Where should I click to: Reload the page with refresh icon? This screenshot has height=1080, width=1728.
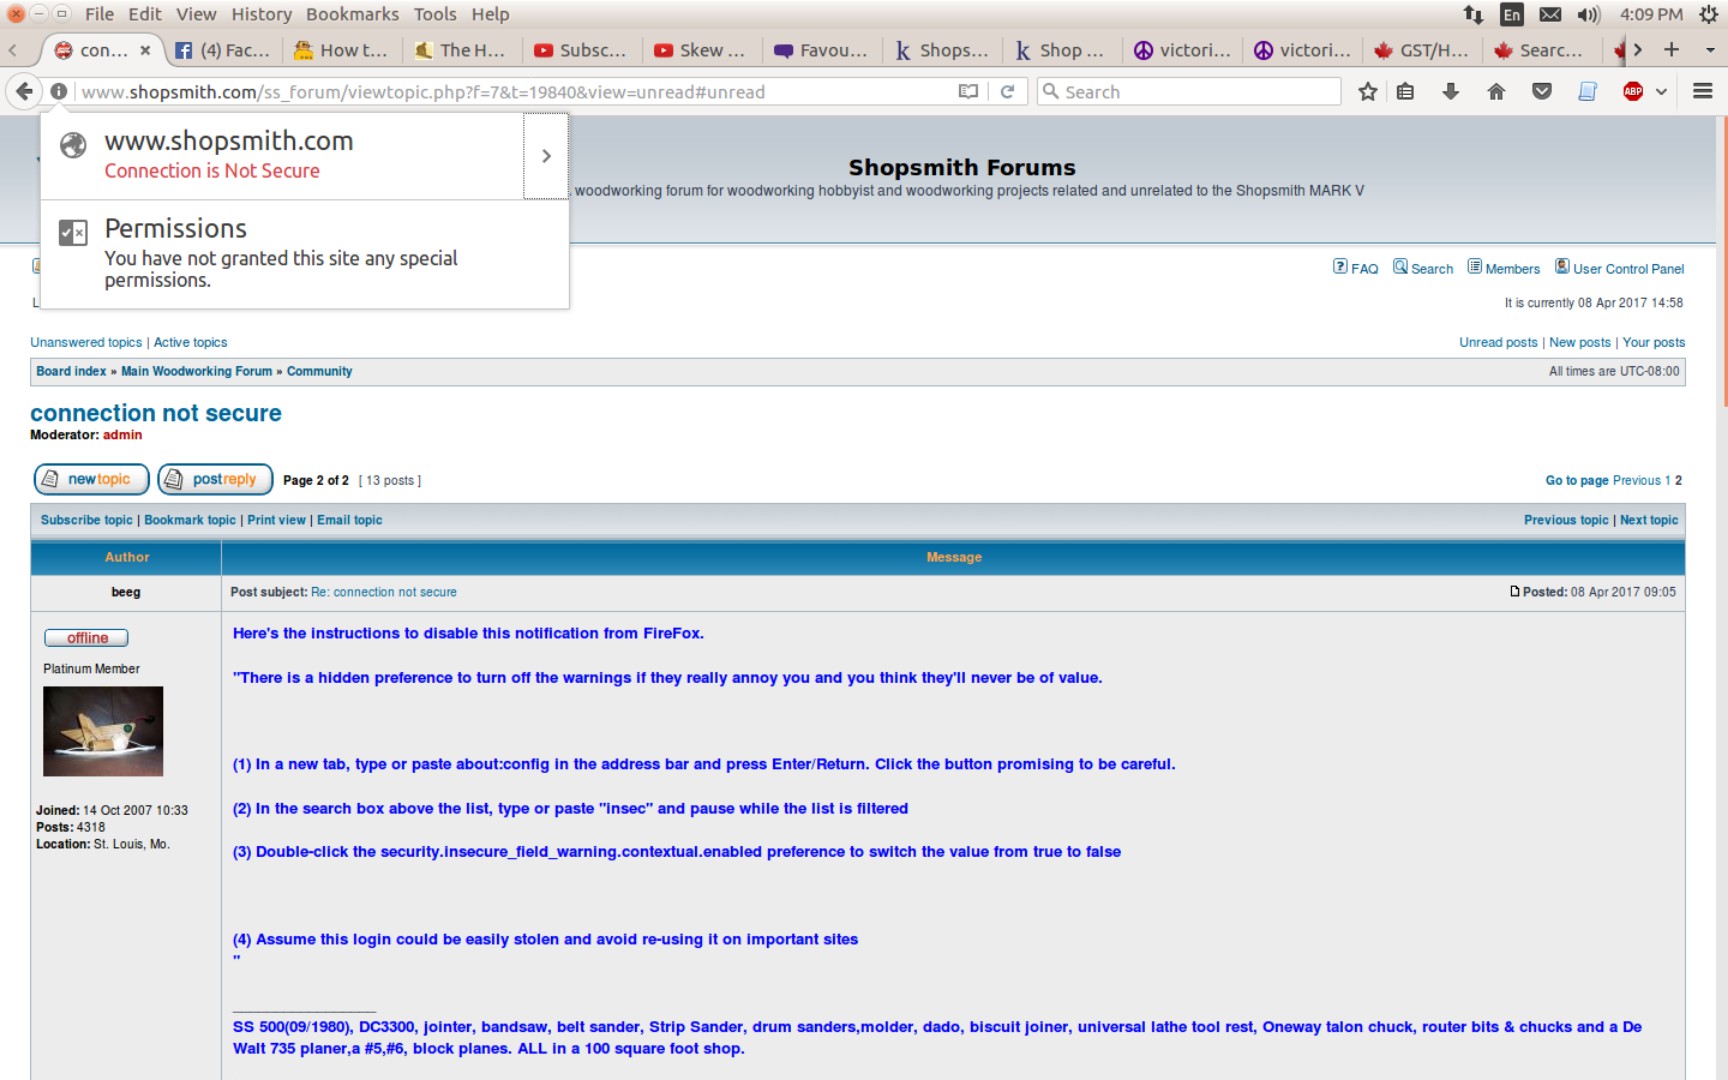(1008, 92)
